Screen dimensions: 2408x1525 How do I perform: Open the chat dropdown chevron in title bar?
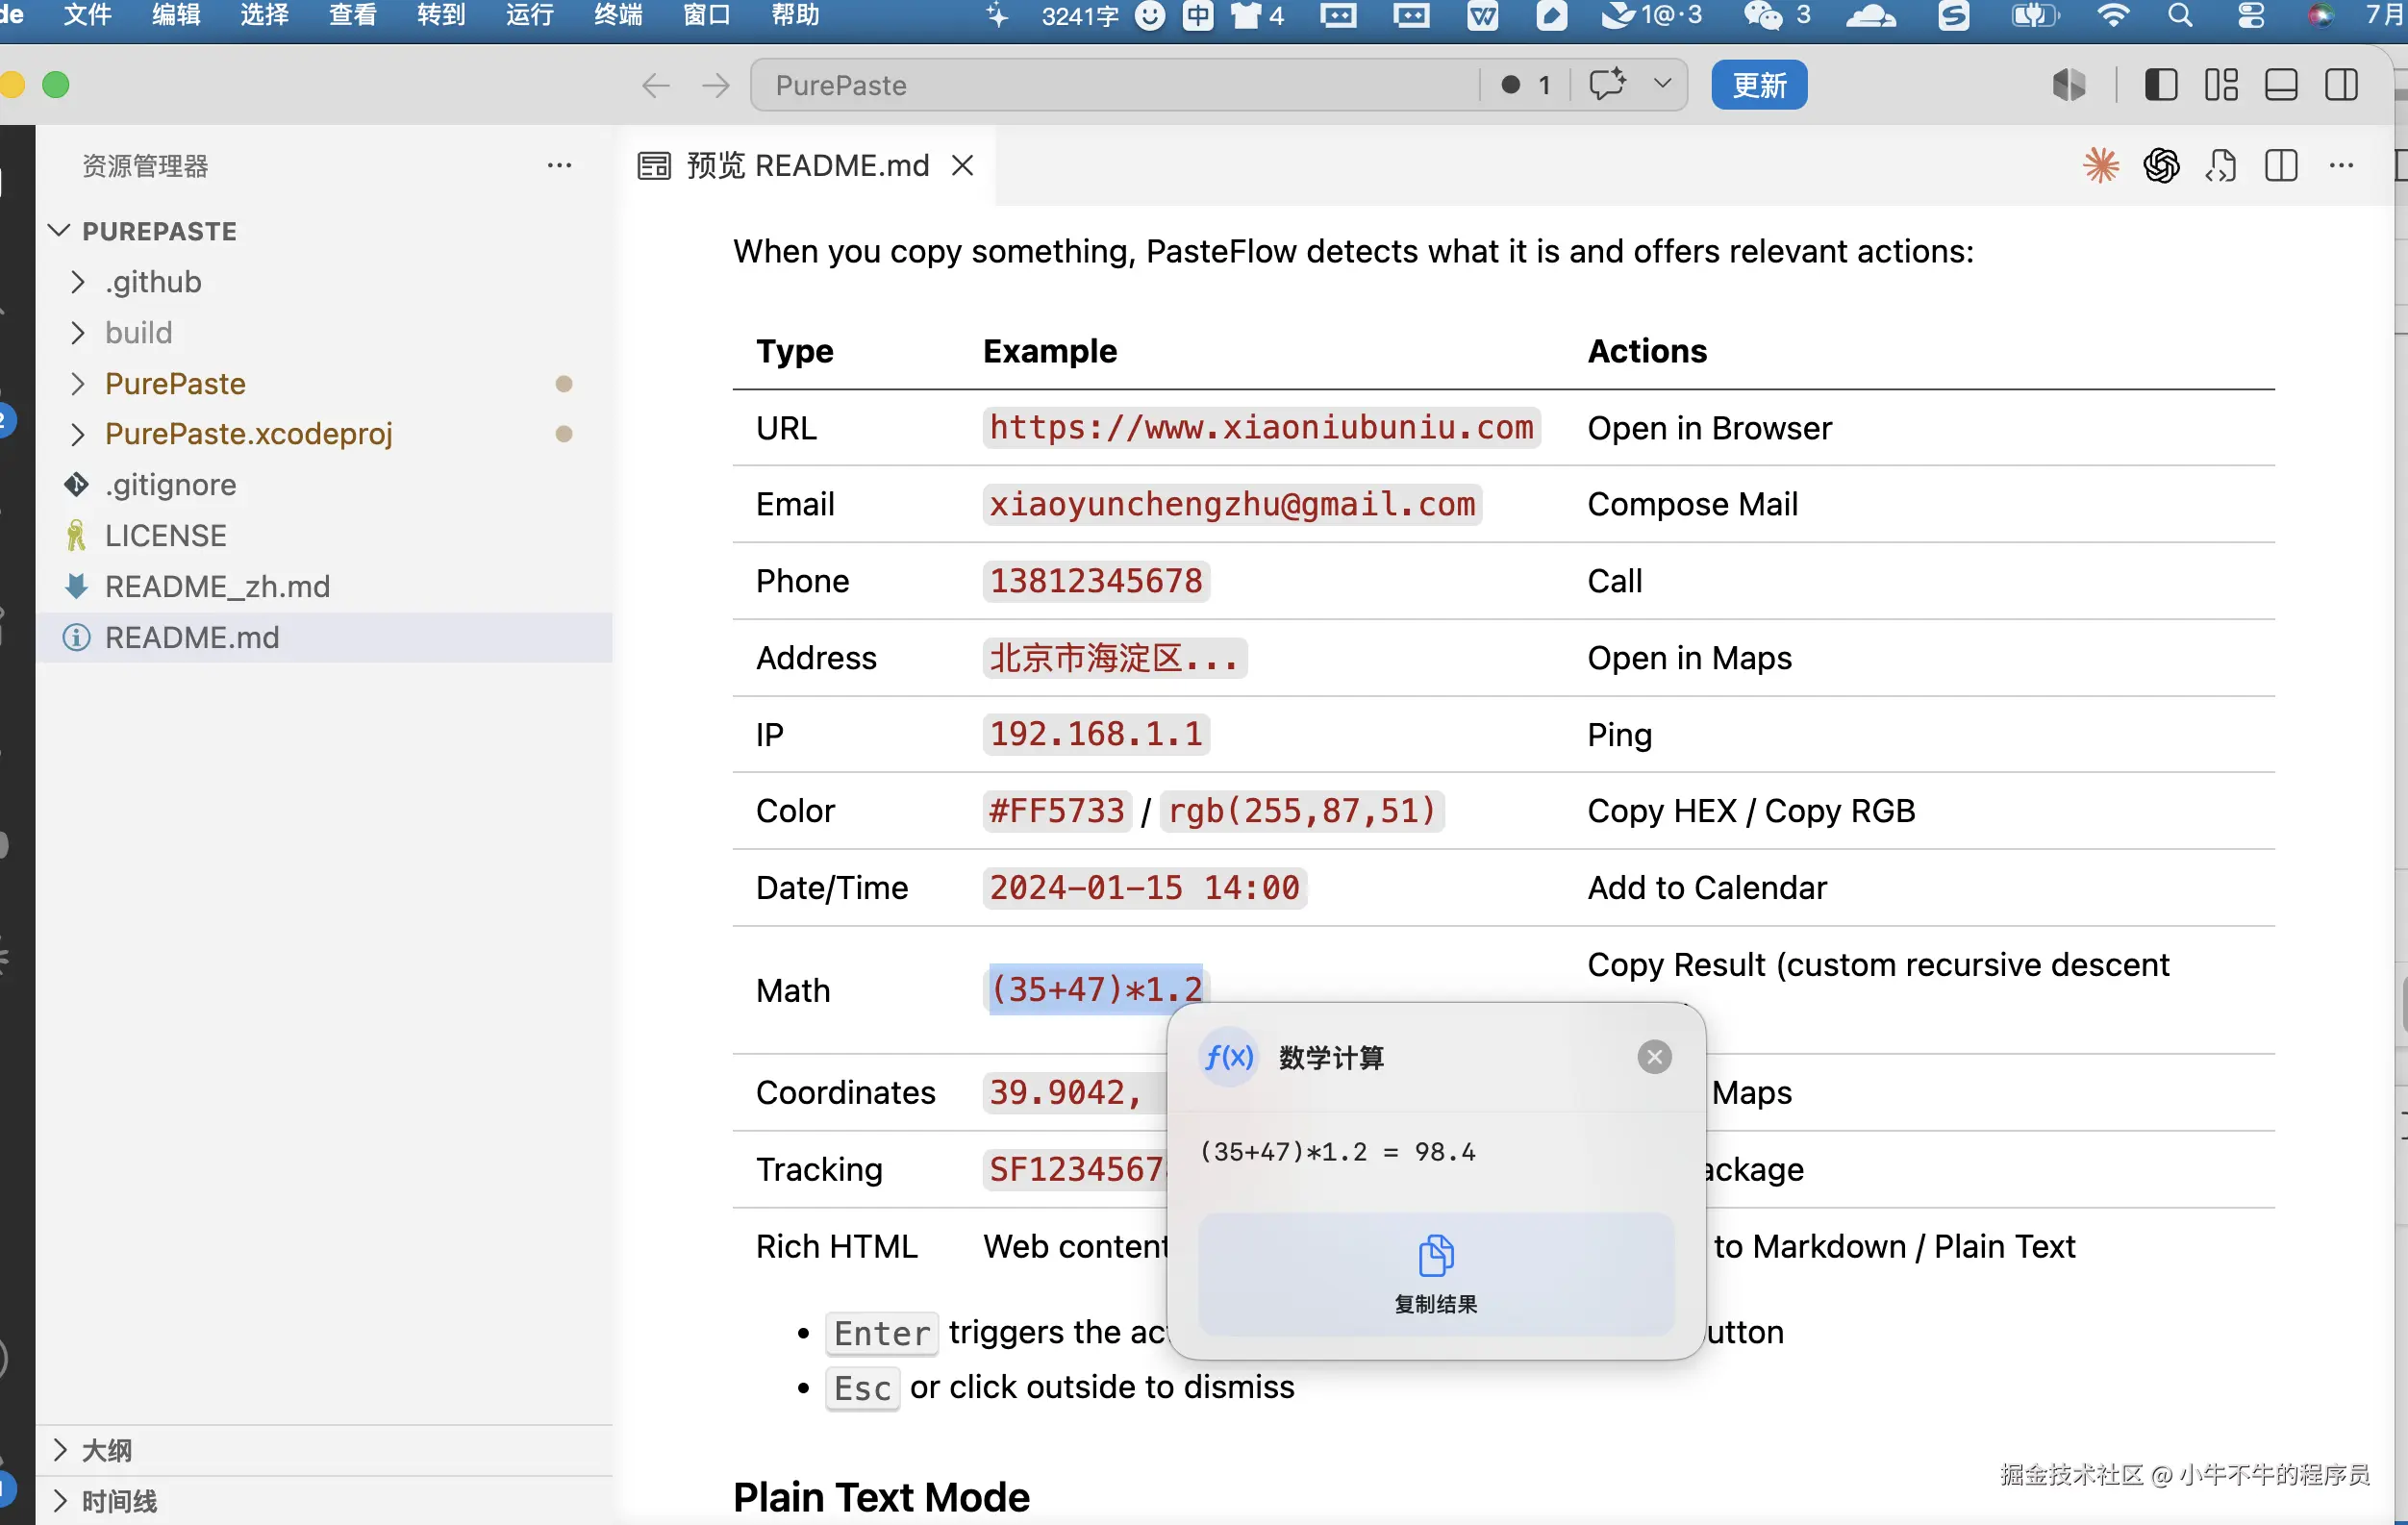coord(1662,84)
